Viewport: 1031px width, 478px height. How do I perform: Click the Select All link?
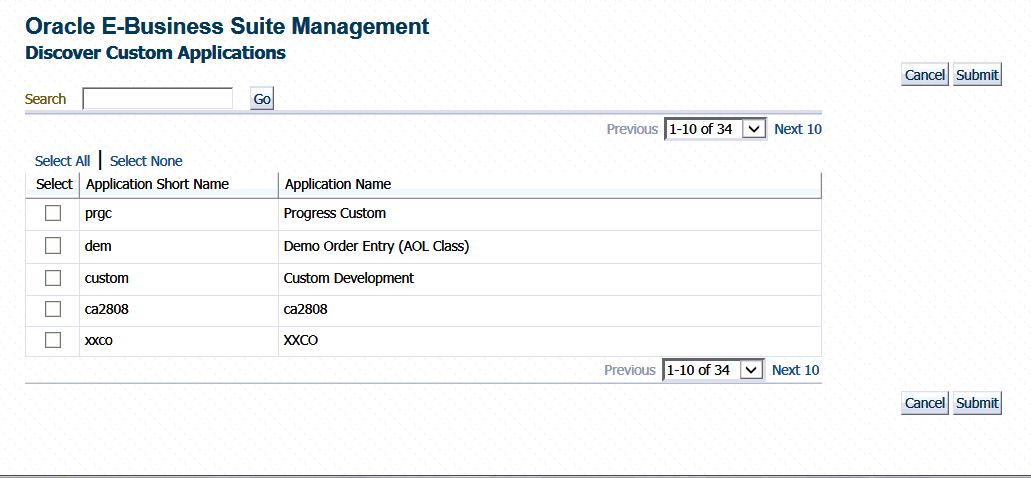(x=62, y=161)
